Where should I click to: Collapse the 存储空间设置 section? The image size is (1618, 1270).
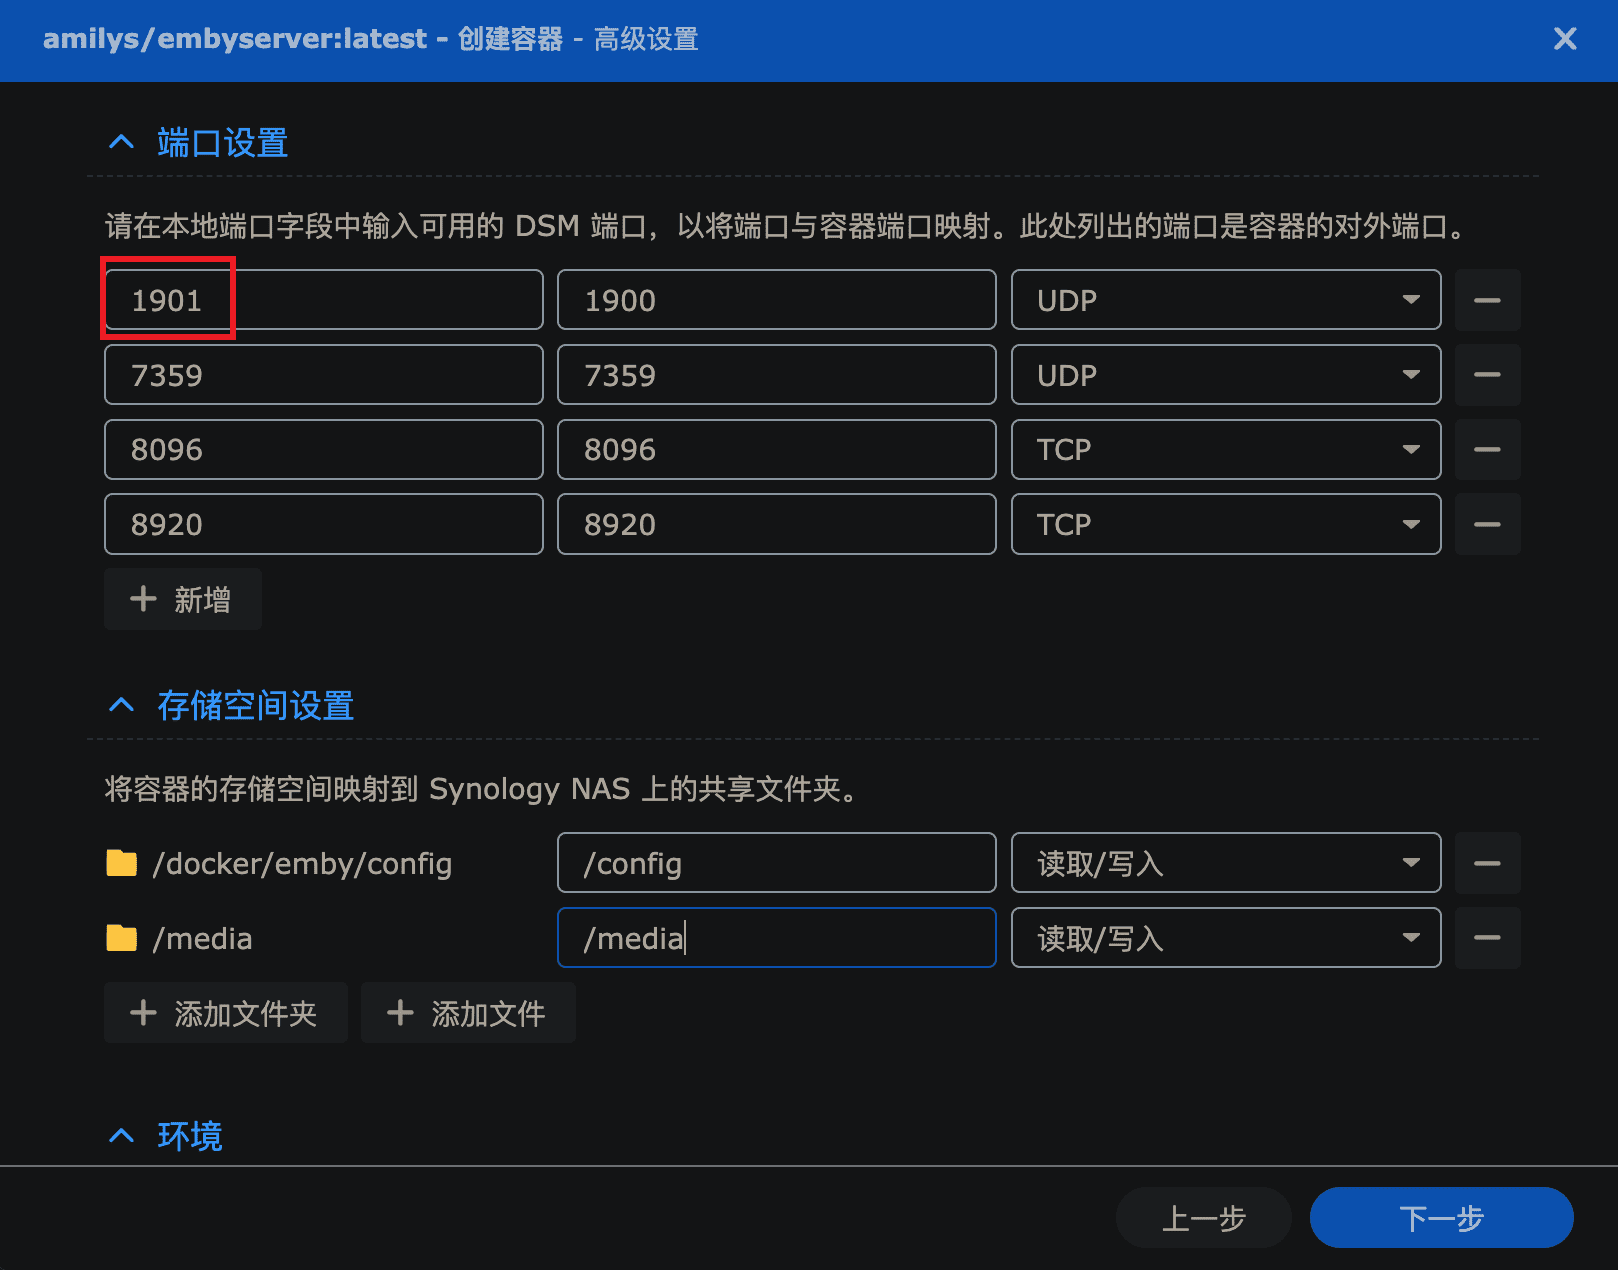121,706
